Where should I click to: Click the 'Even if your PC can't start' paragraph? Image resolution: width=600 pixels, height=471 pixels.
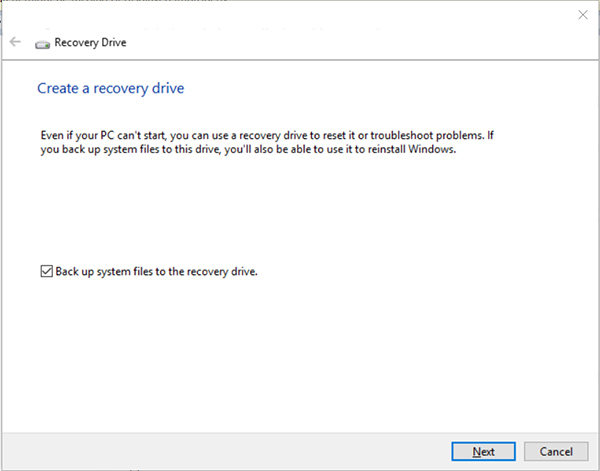coord(267,142)
